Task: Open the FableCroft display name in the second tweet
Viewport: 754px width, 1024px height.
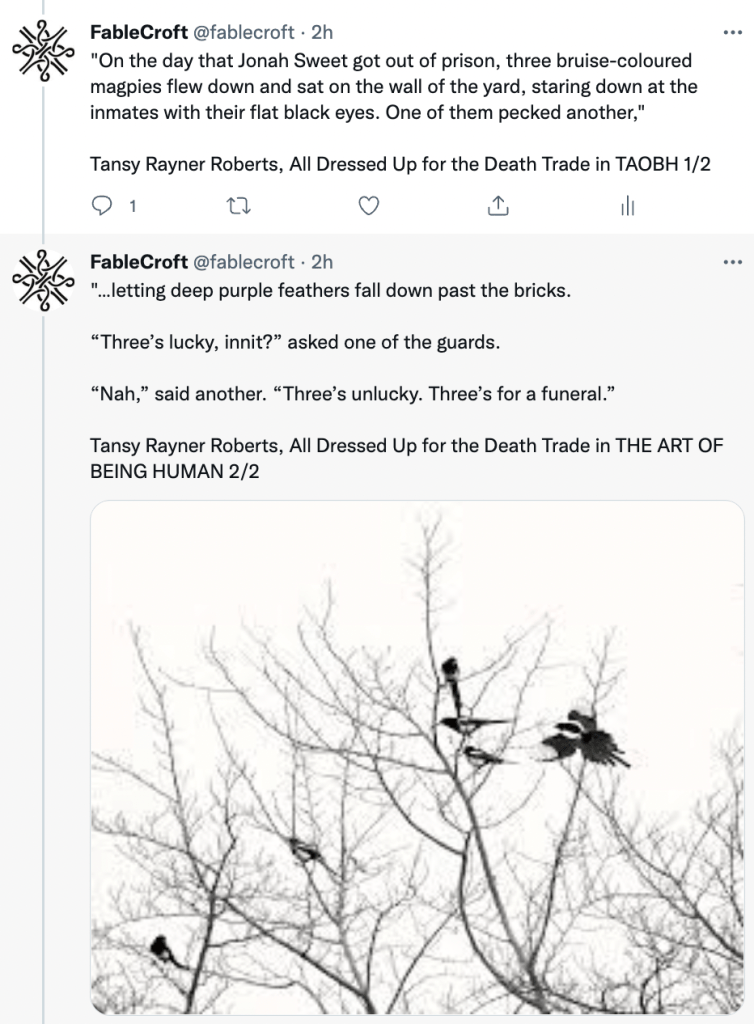Action: click(138, 262)
